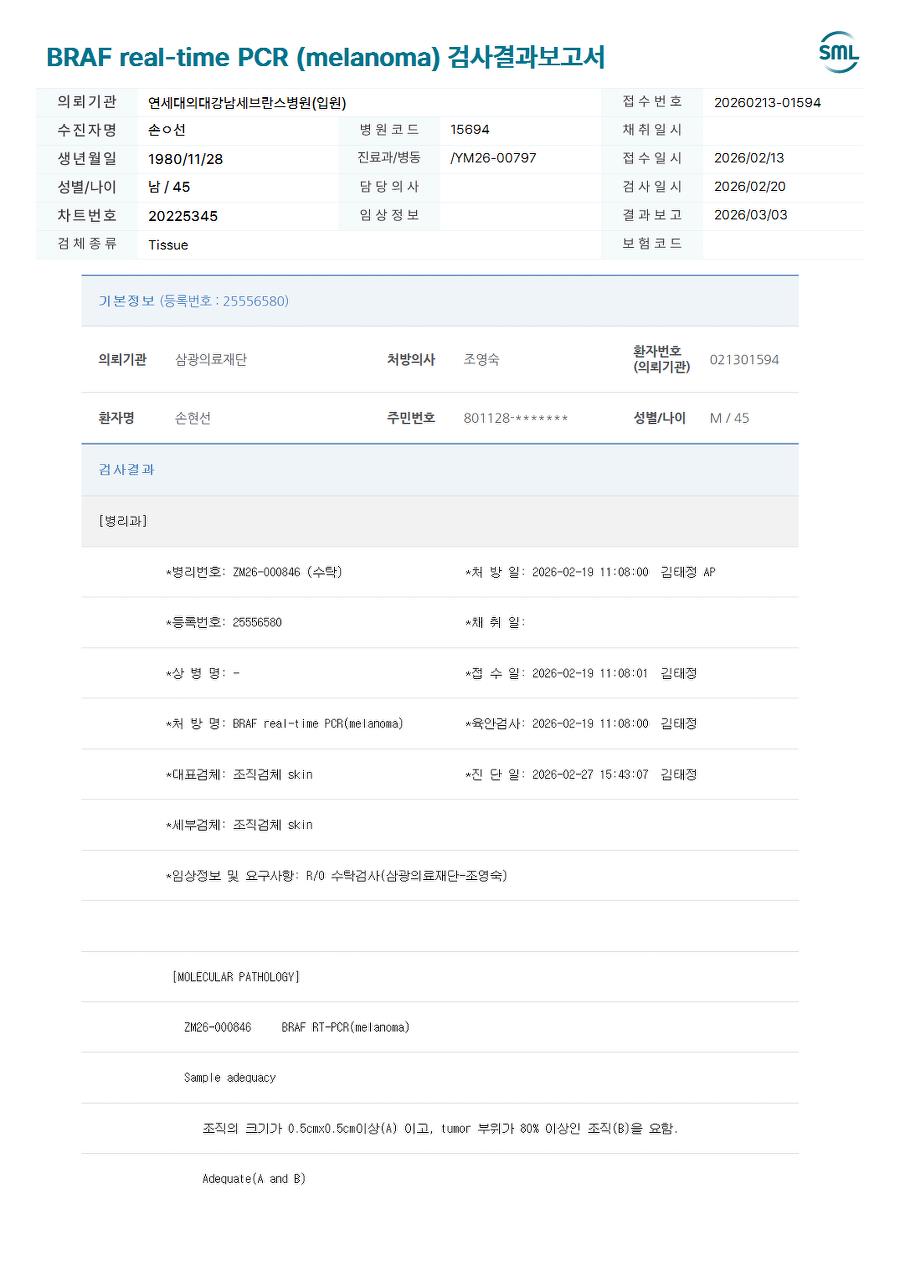Click patient name 손○선 in header

point(167,130)
